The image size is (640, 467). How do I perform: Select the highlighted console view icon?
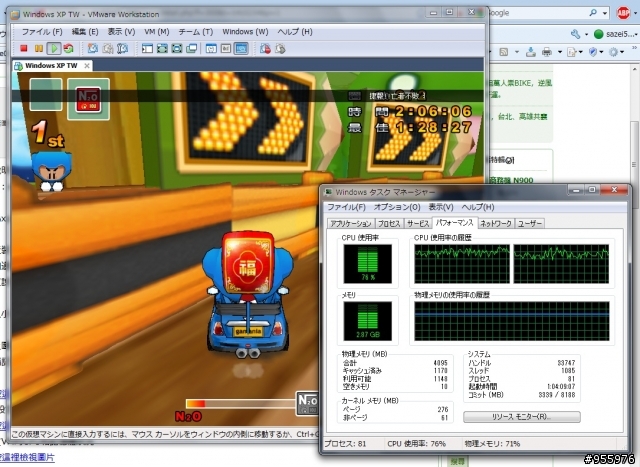click(x=241, y=49)
